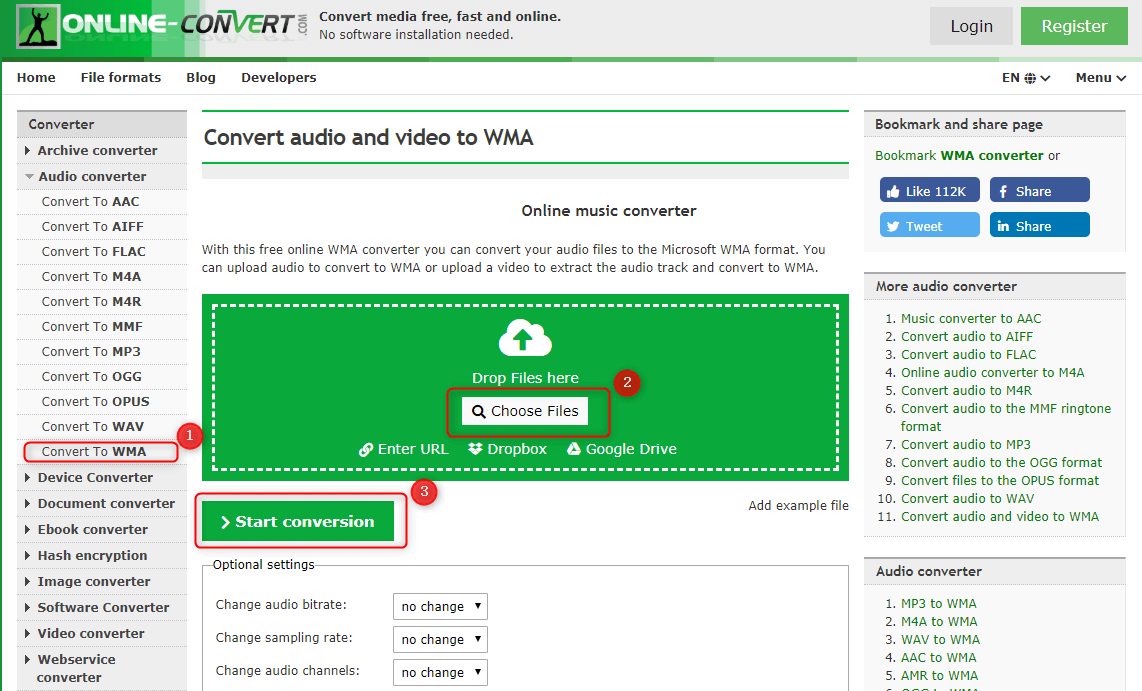This screenshot has height=691, width=1142.
Task: Select Convert To AAC
Action: coord(90,202)
